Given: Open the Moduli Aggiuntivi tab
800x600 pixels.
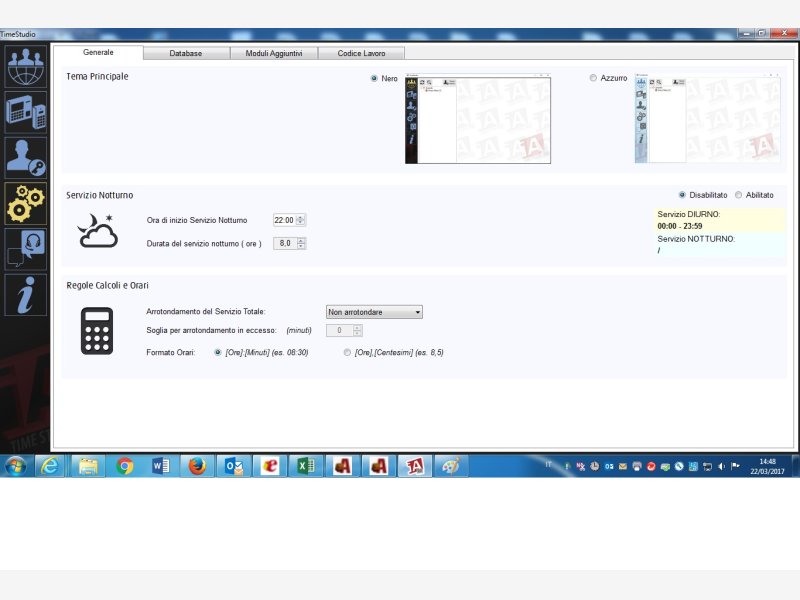Looking at the screenshot, I should (x=274, y=53).
